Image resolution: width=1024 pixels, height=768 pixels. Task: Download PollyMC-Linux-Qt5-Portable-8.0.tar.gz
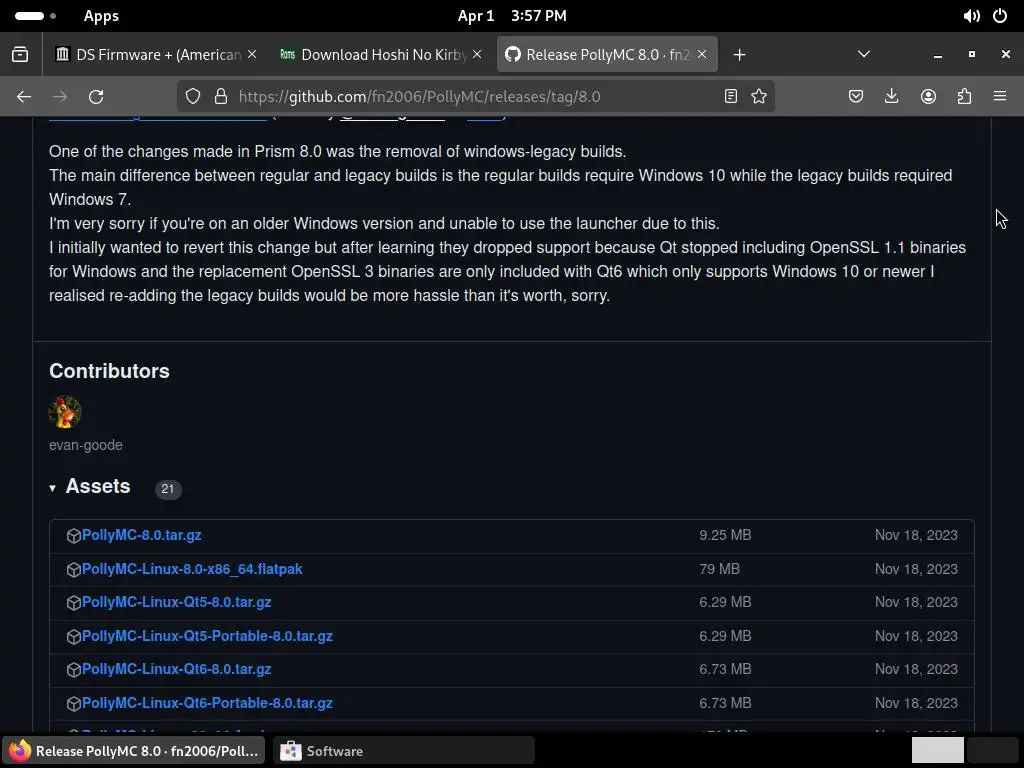(207, 636)
